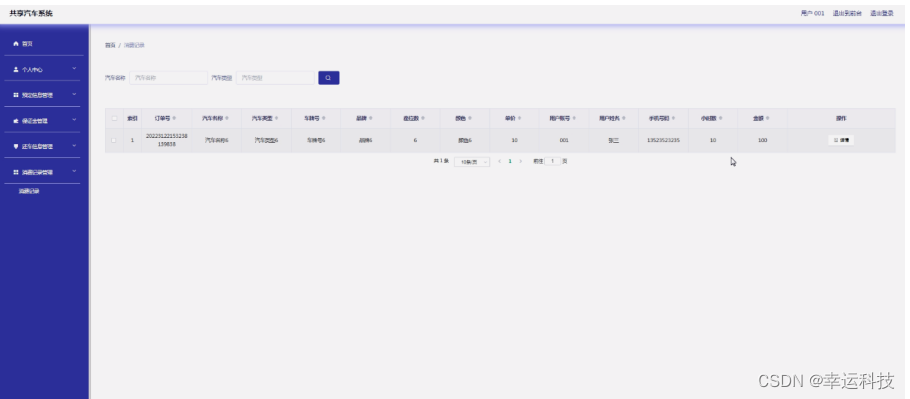The width and height of the screenshot is (910, 399).
Task: Click the grid icon beside 消费记录管理
Action: pyautogui.click(x=16, y=172)
